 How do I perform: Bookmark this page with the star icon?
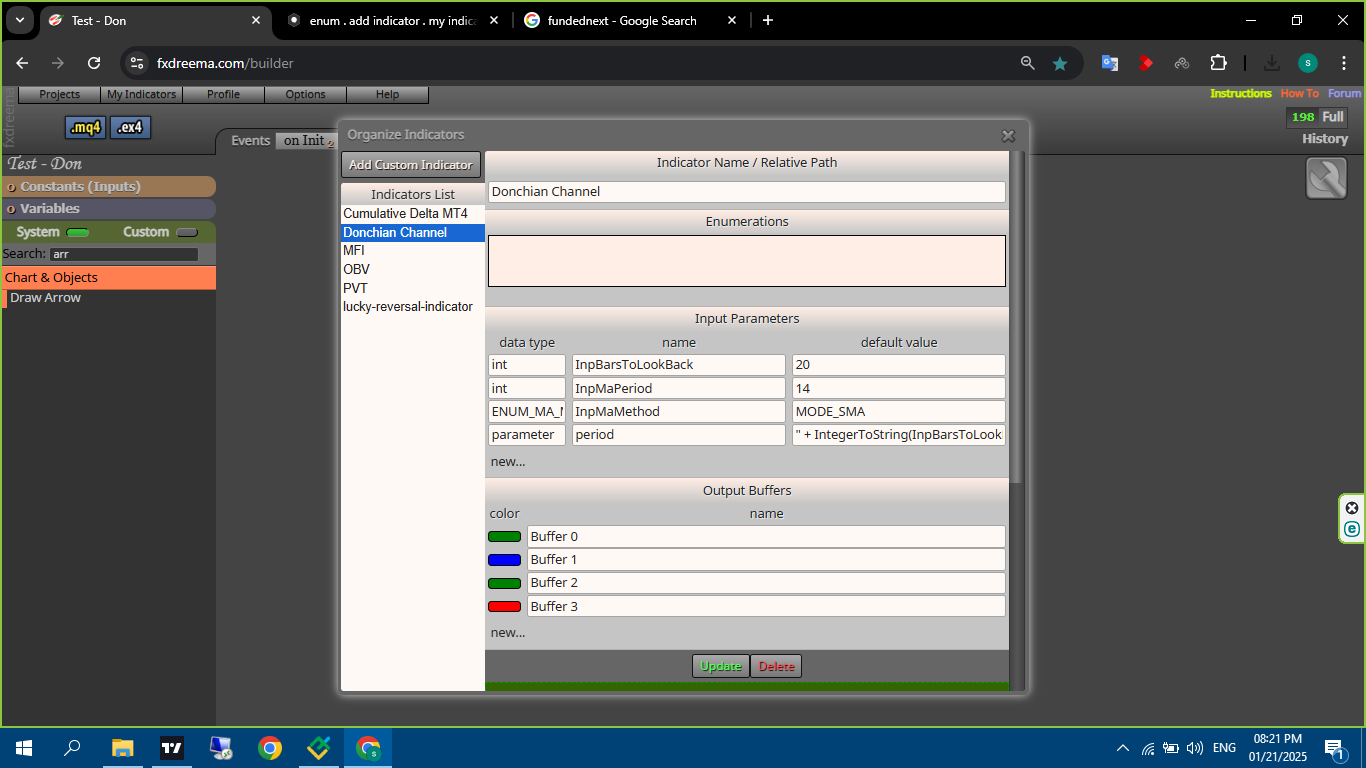coord(1060,63)
